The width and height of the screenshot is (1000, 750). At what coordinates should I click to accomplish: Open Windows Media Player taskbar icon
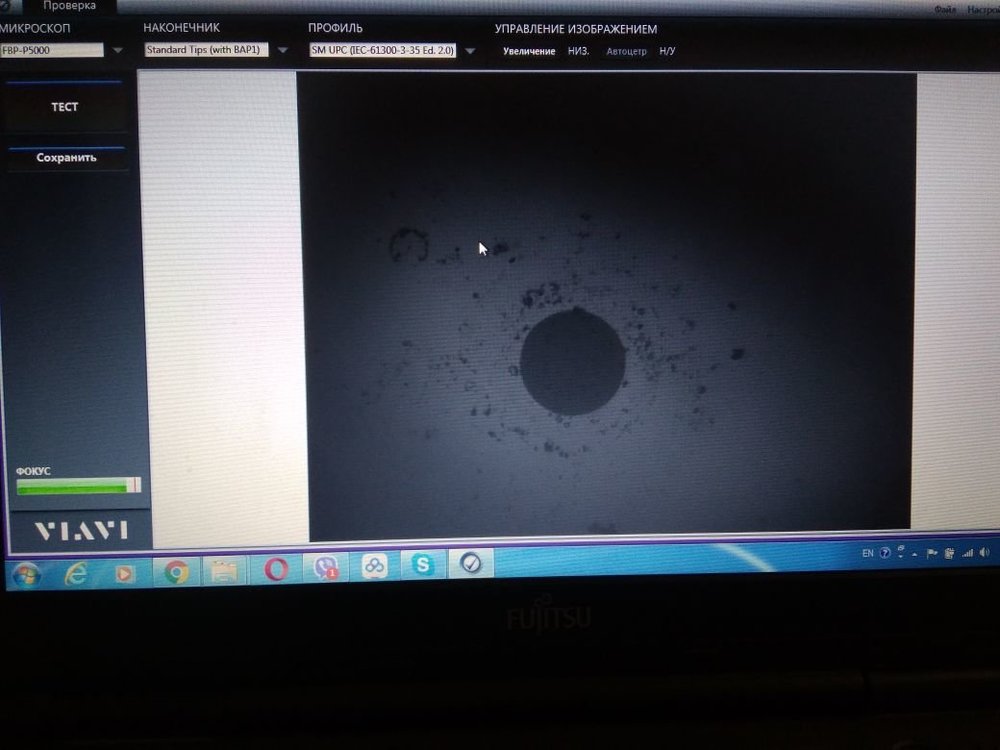(x=125, y=573)
